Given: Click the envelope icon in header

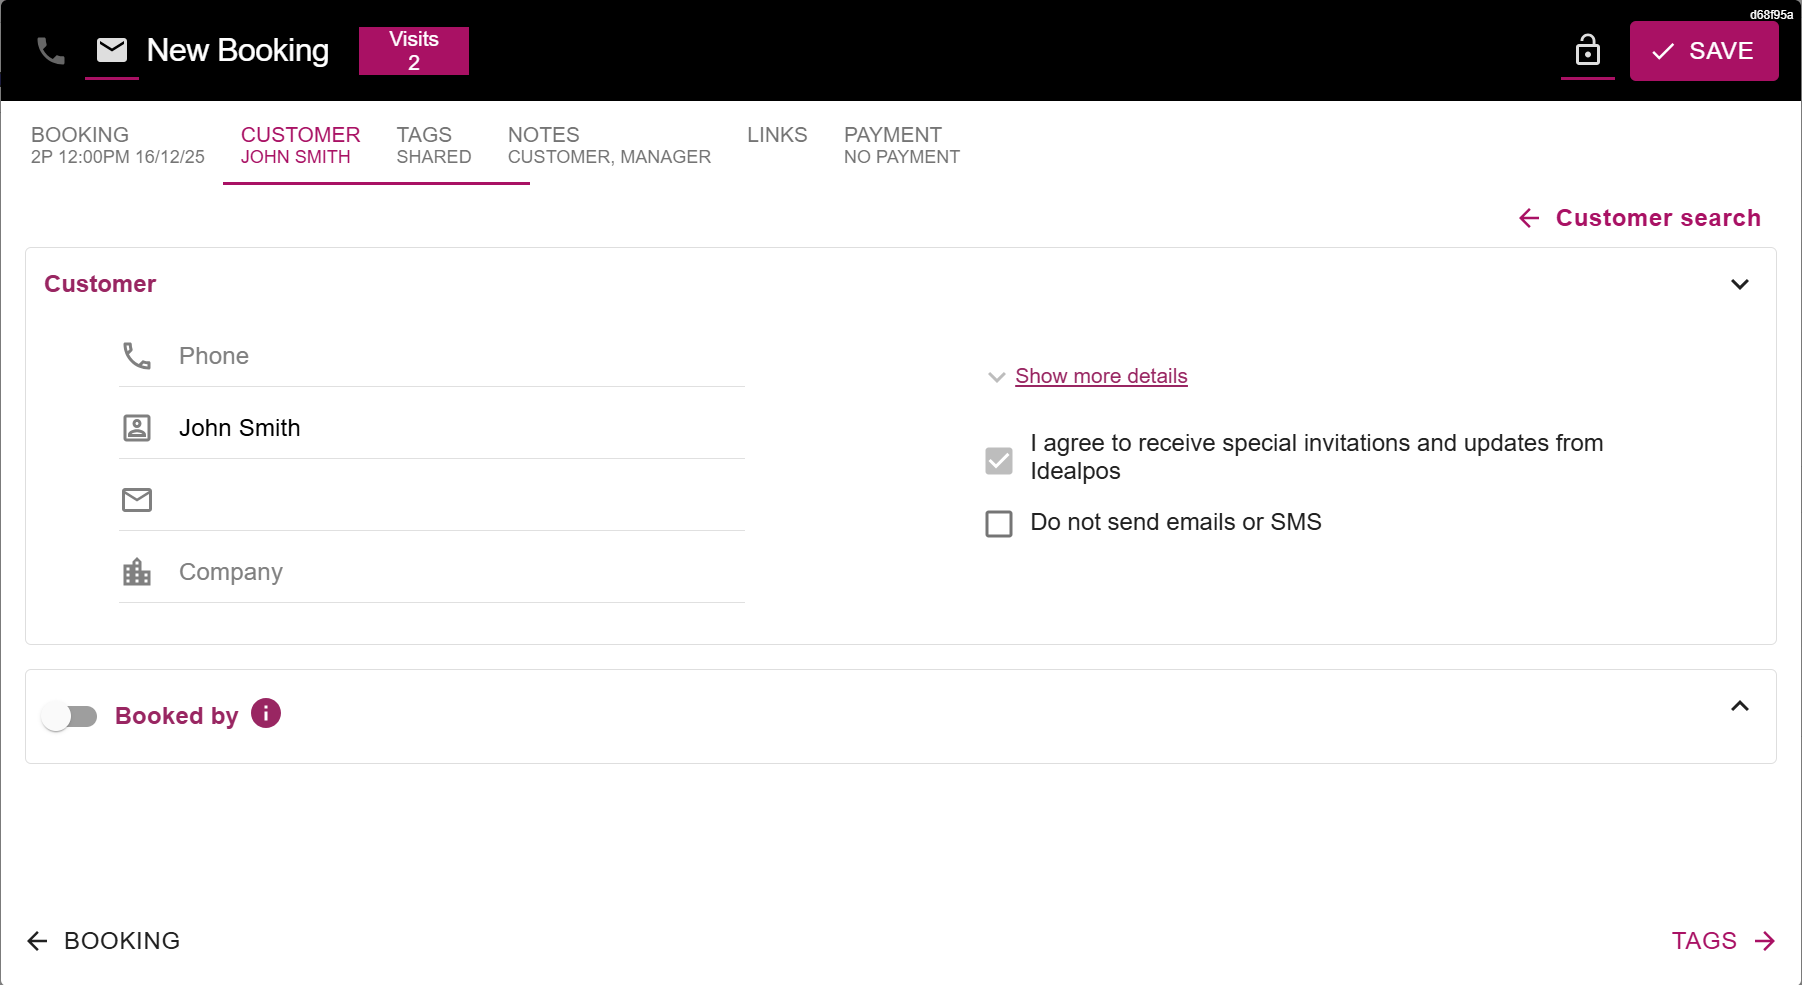Looking at the screenshot, I should (112, 50).
